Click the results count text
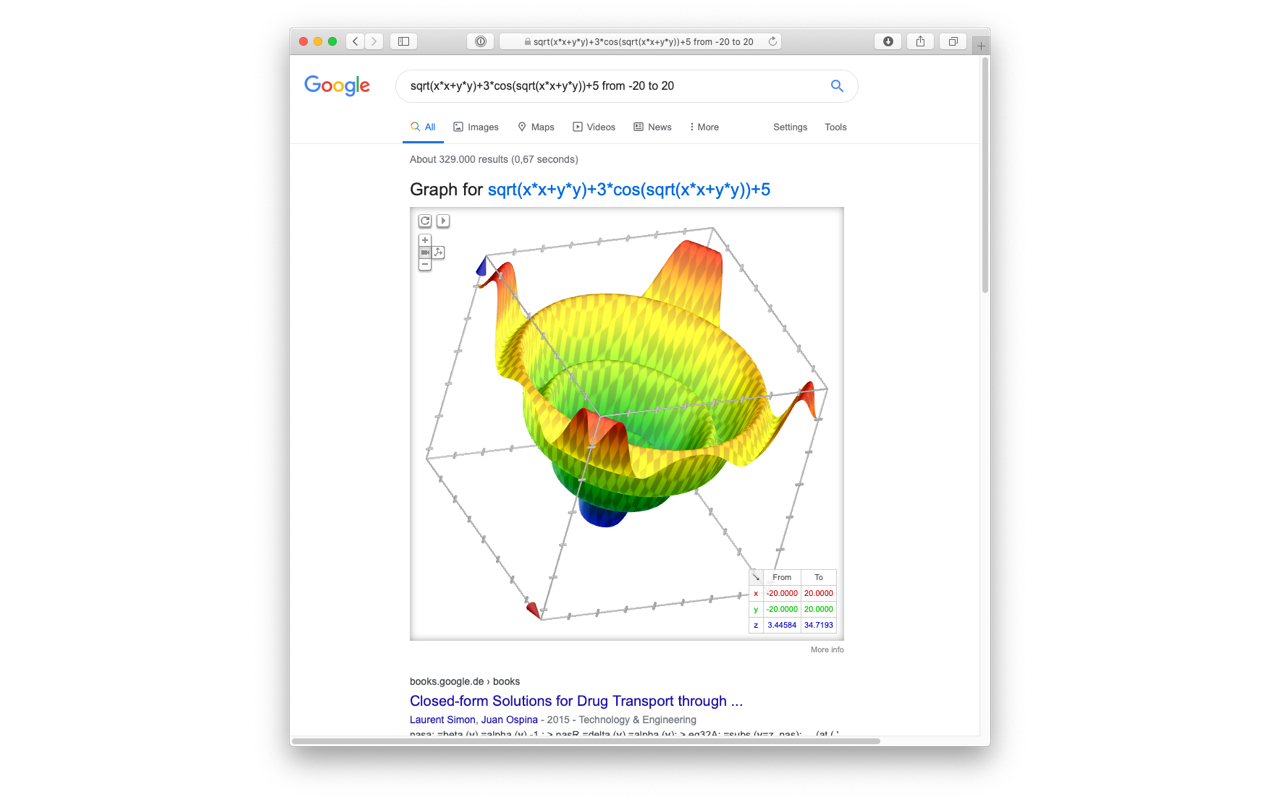Viewport: 1280px width, 800px height. click(494, 159)
